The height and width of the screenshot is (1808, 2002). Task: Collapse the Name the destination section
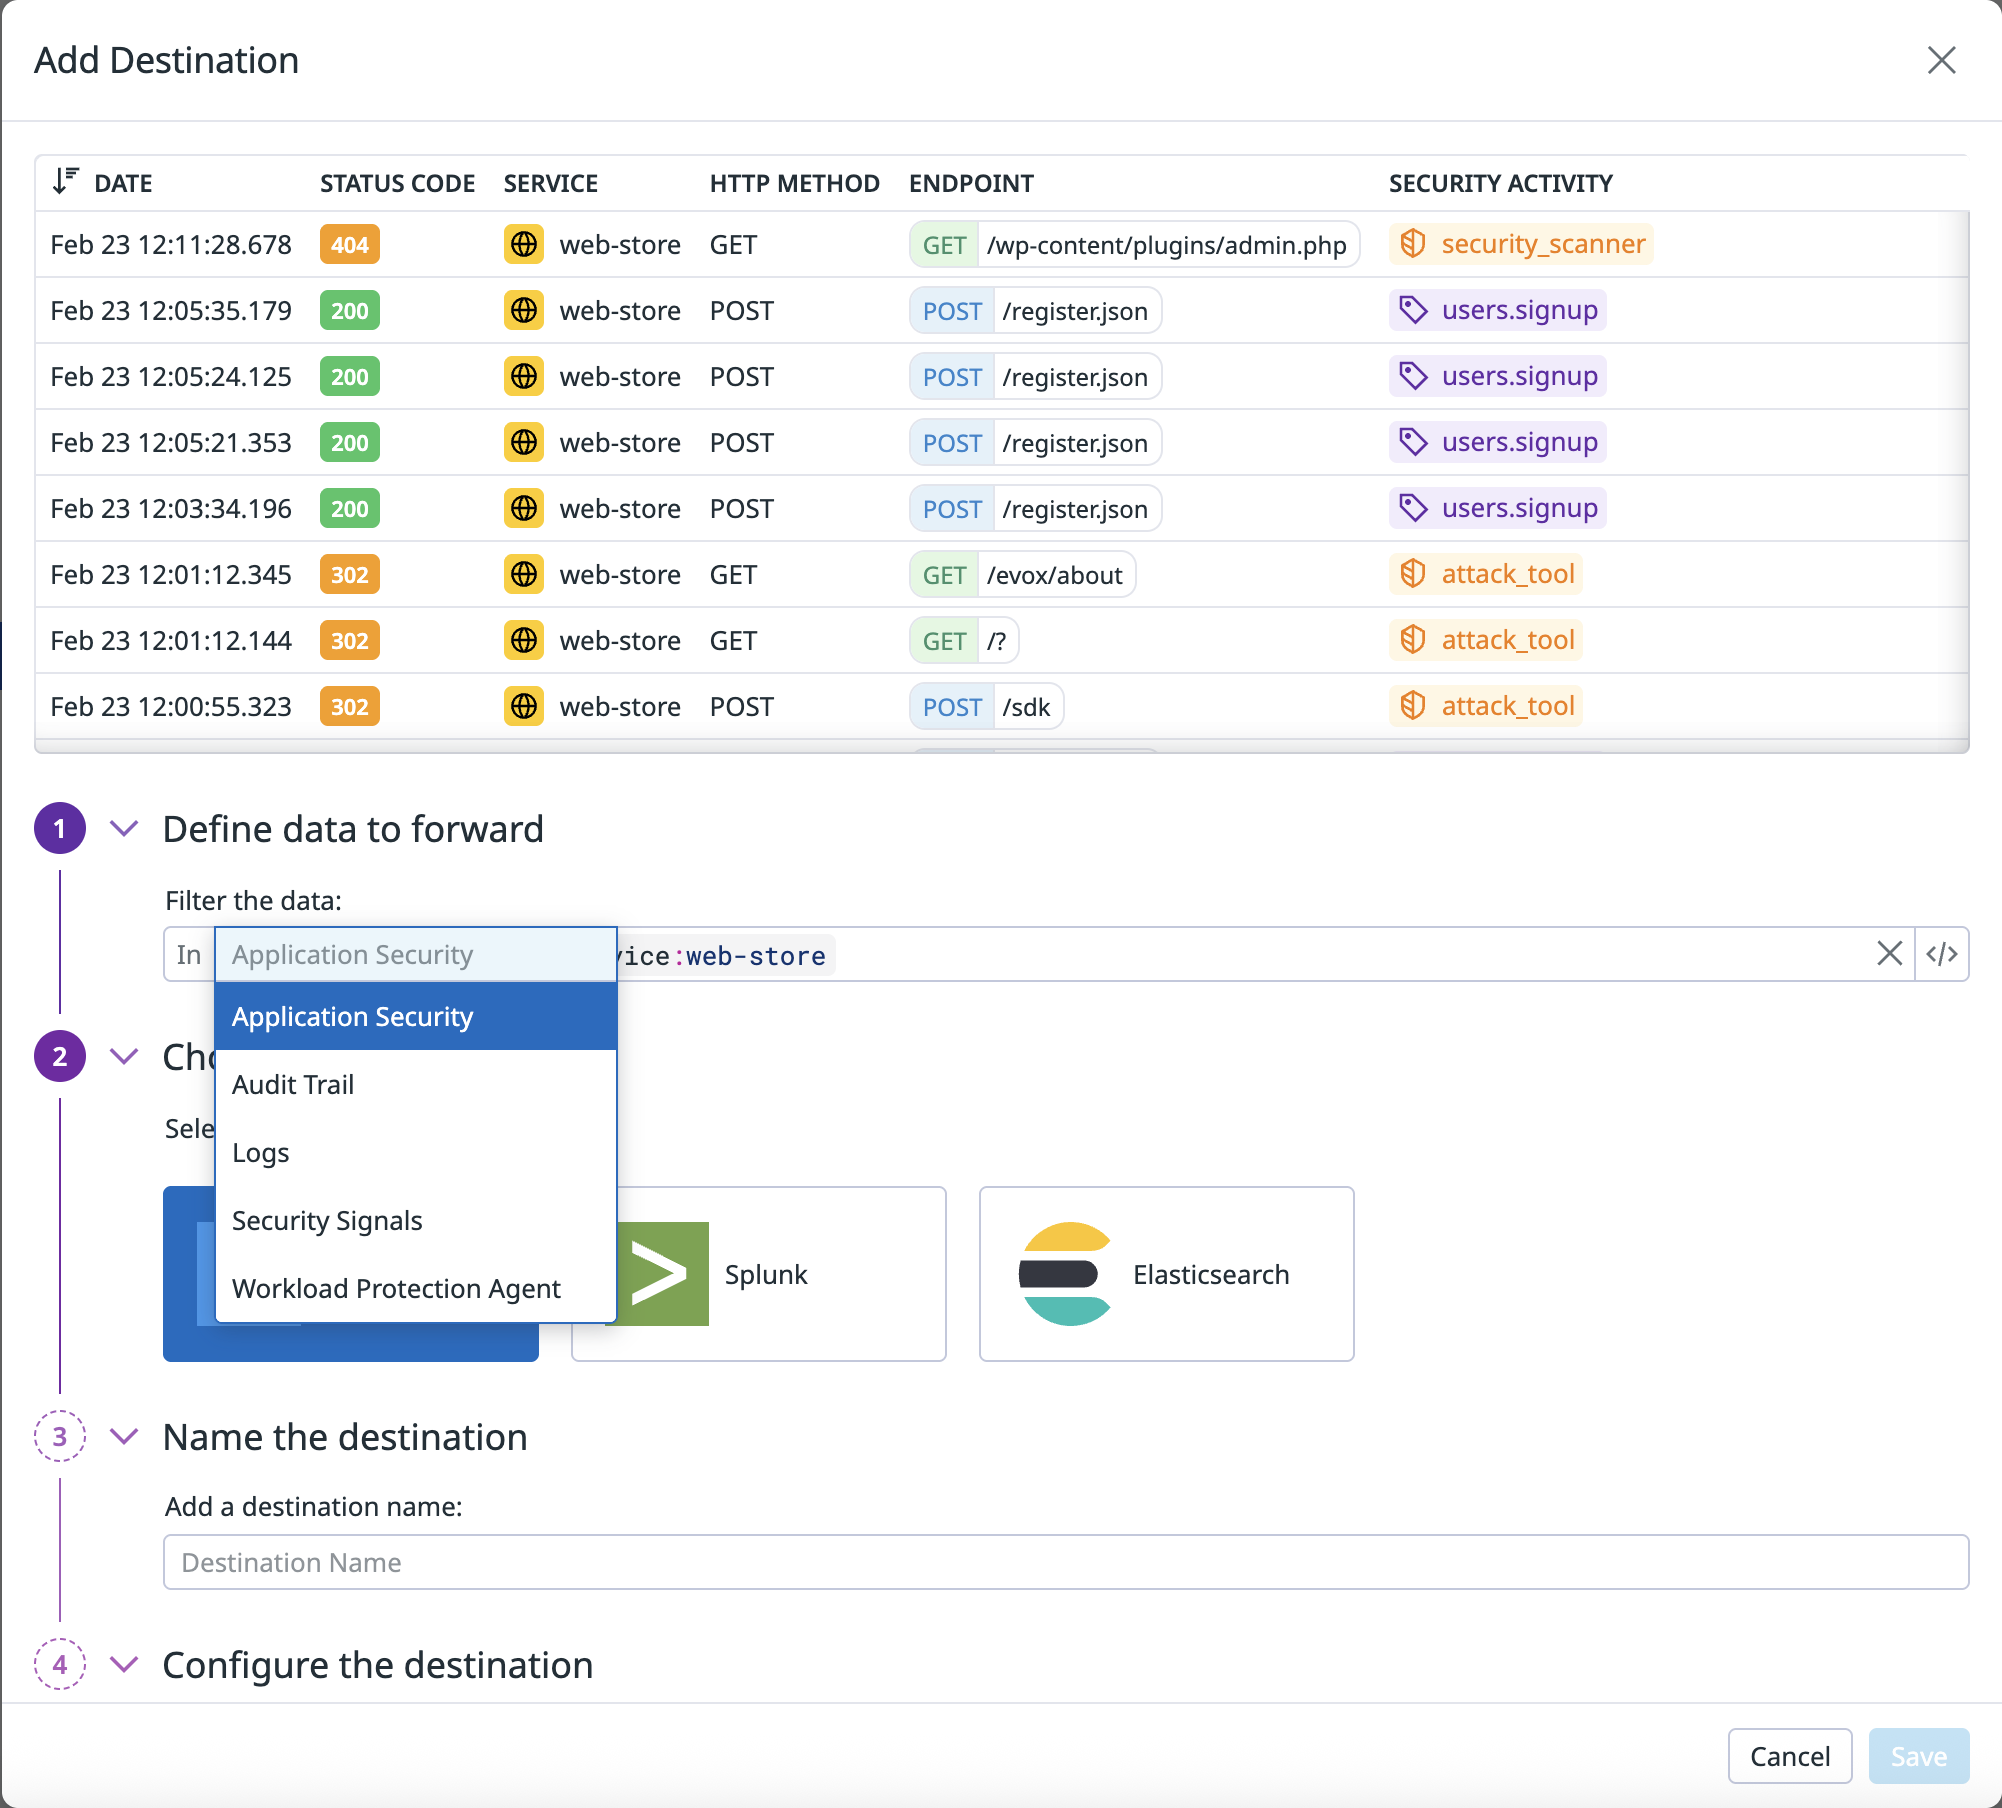[124, 1436]
